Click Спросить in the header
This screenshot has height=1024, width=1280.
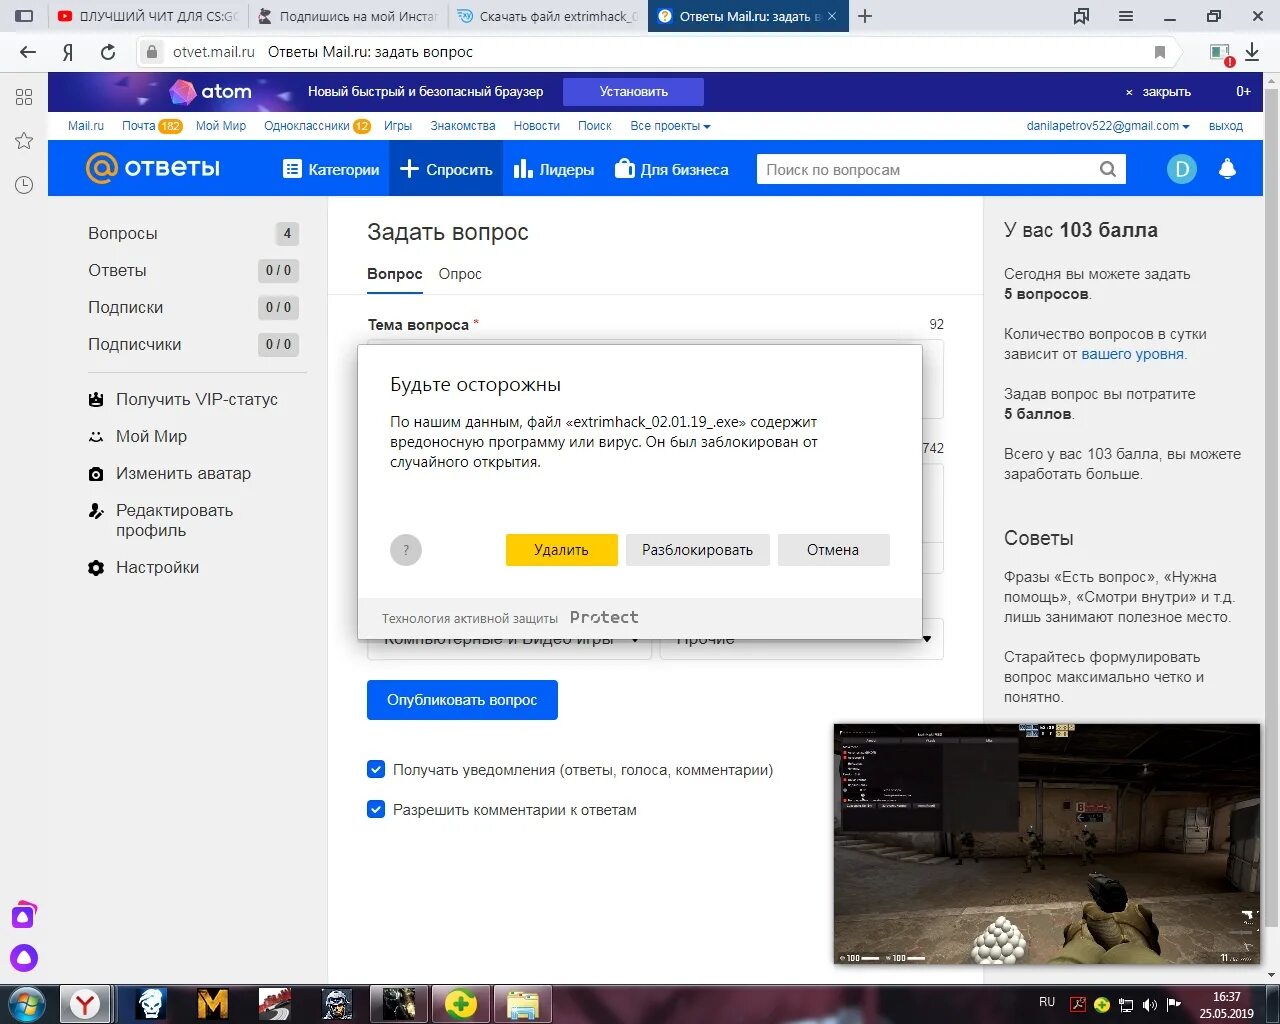(x=446, y=169)
